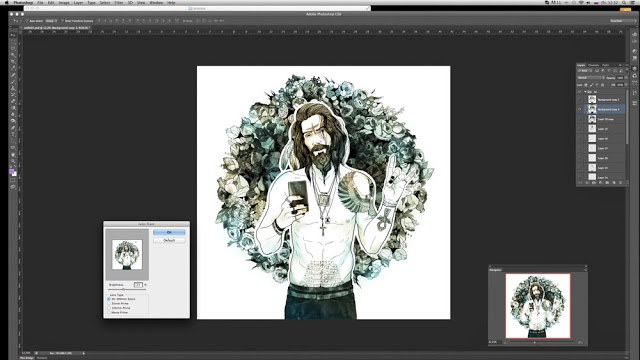
Task: Show the Layer 37 visibility box
Action: click(x=579, y=148)
